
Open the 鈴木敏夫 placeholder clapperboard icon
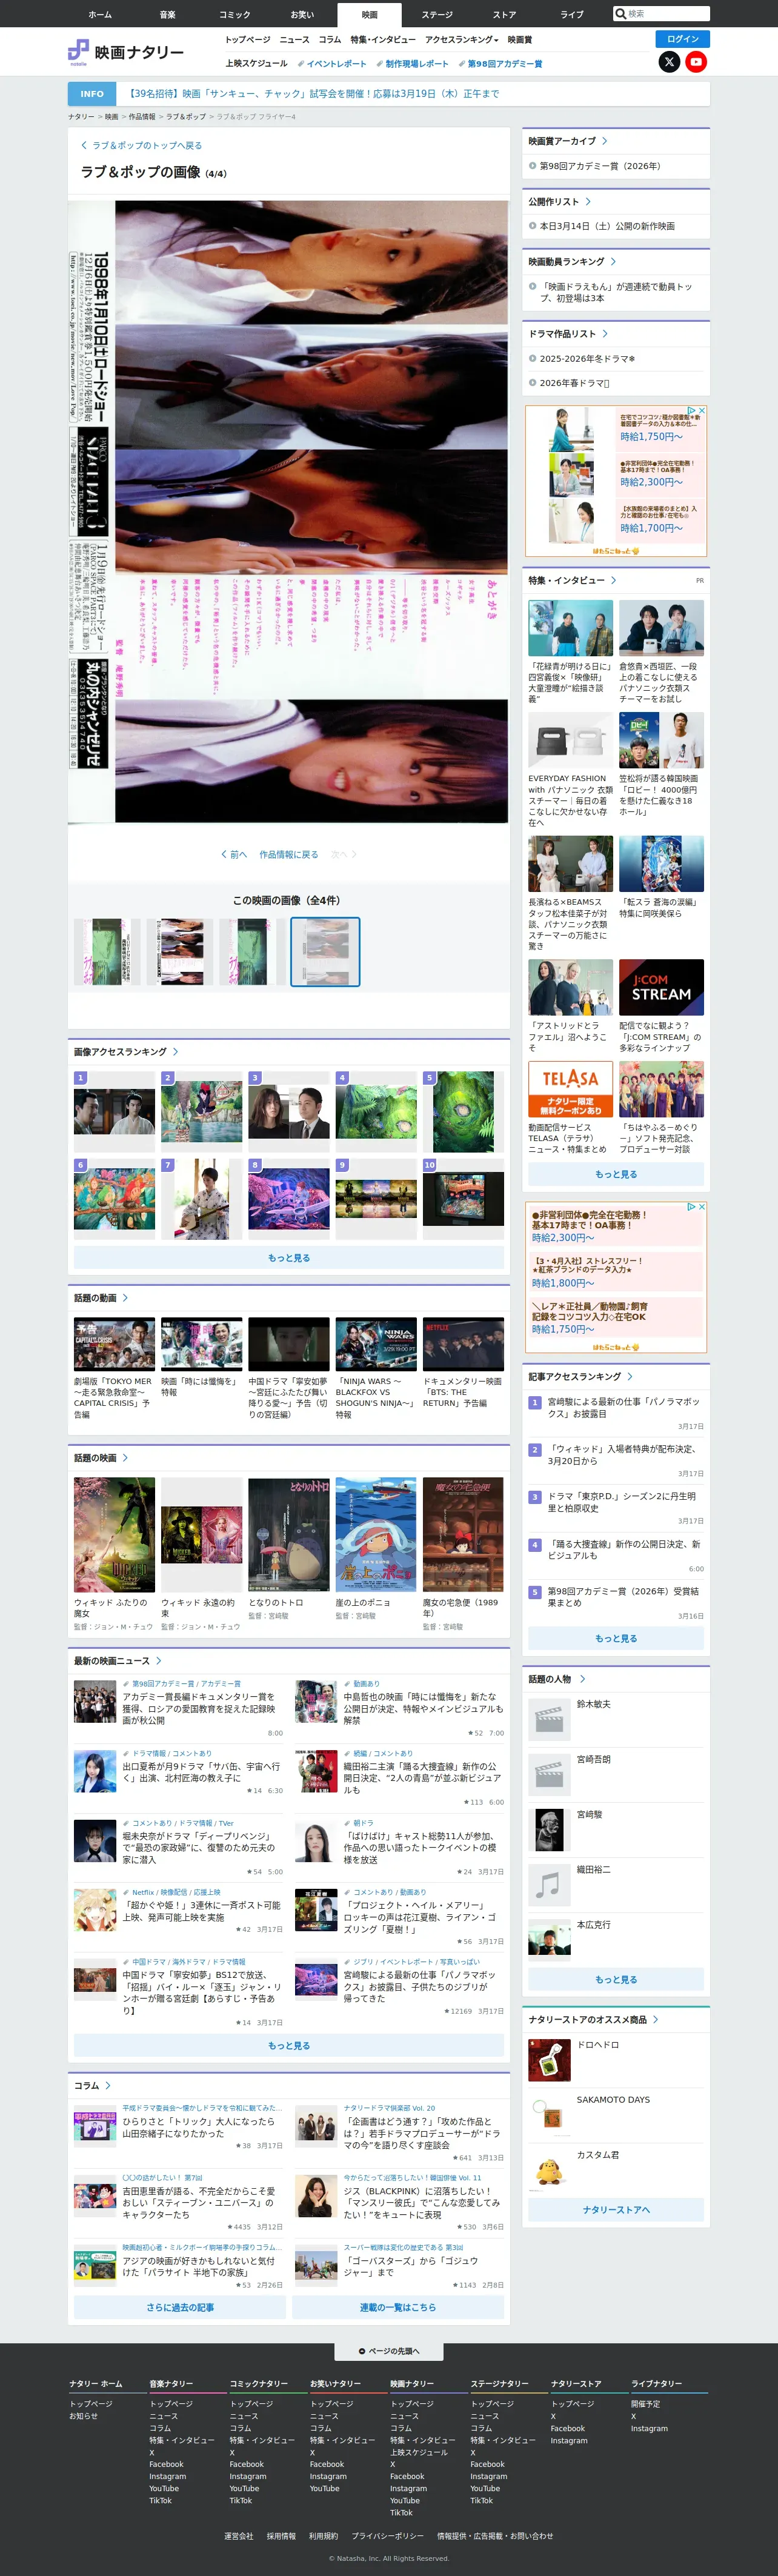click(549, 1719)
